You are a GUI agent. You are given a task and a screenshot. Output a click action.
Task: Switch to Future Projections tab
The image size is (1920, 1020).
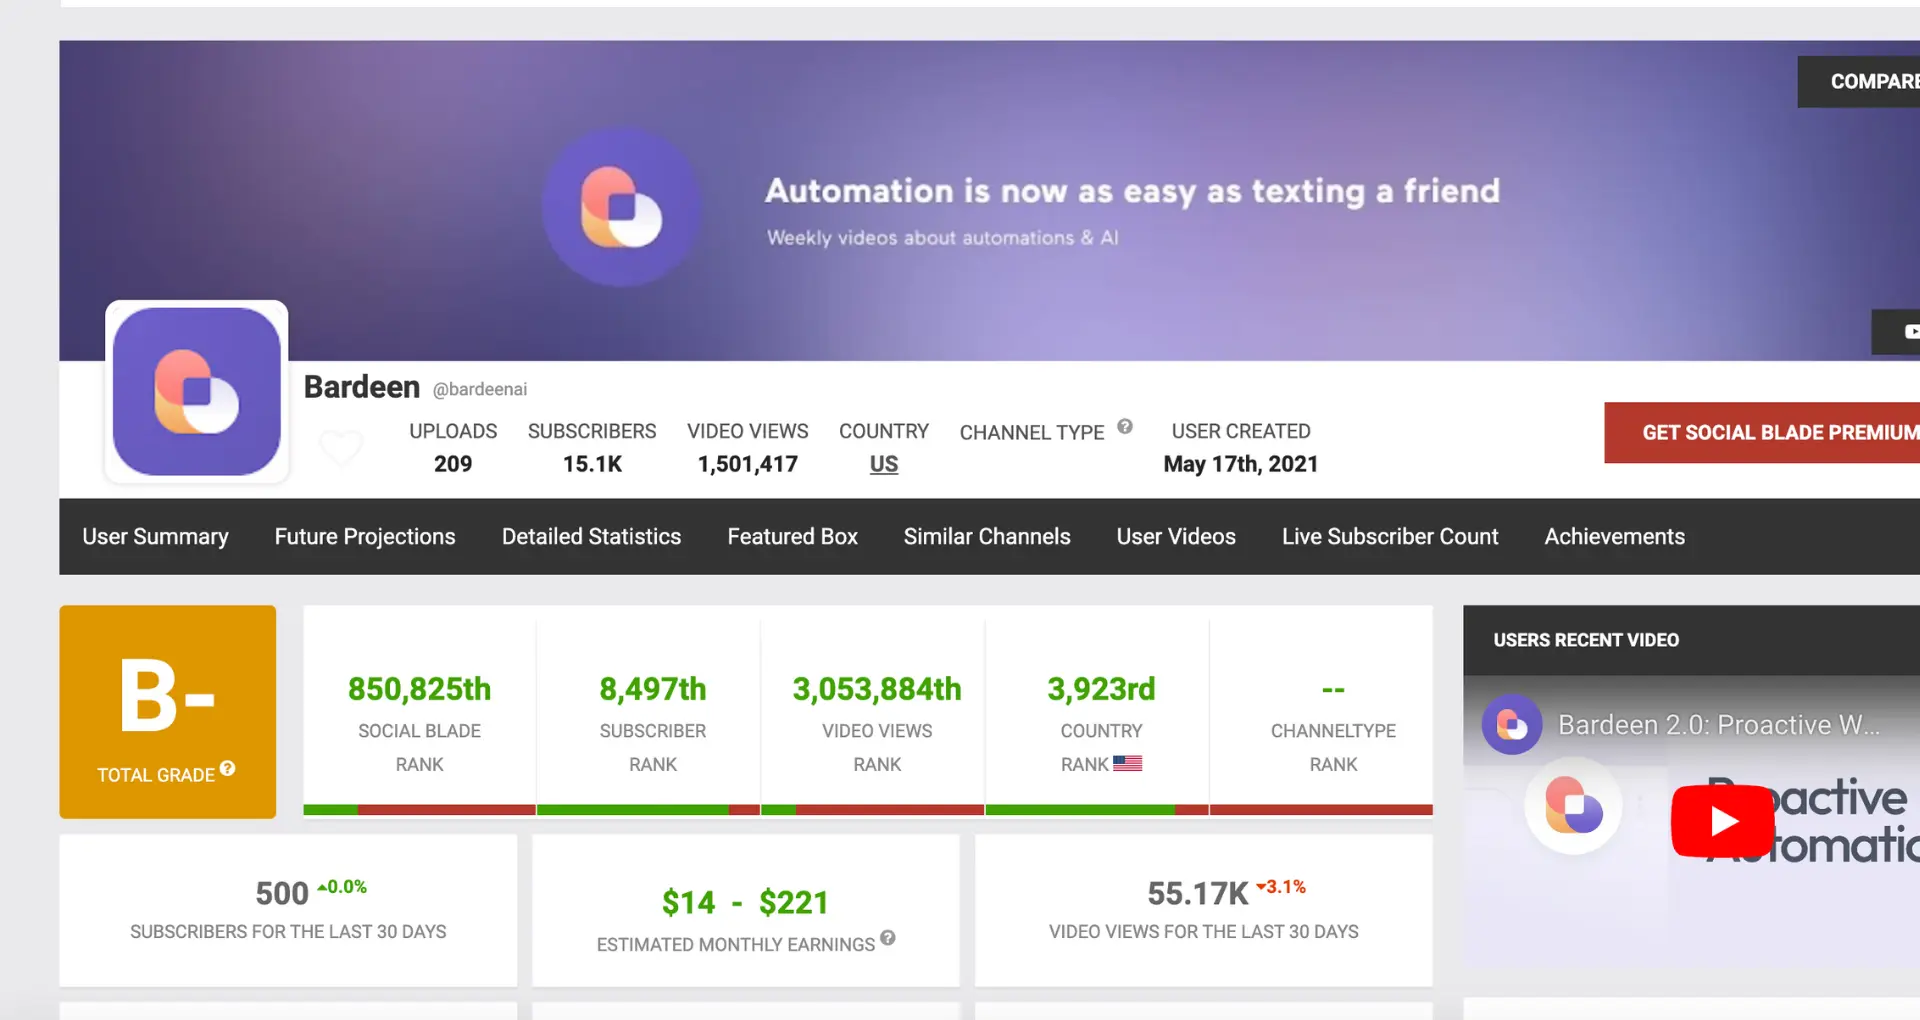pos(365,537)
